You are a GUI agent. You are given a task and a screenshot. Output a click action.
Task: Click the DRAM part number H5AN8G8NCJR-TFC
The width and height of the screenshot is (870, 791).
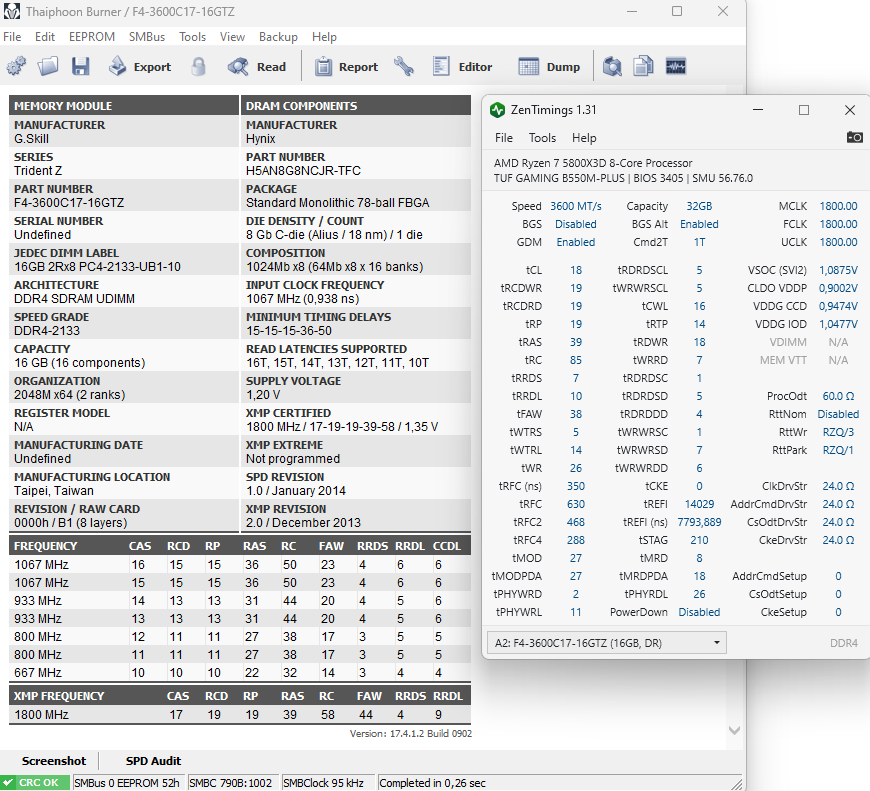pos(303,170)
